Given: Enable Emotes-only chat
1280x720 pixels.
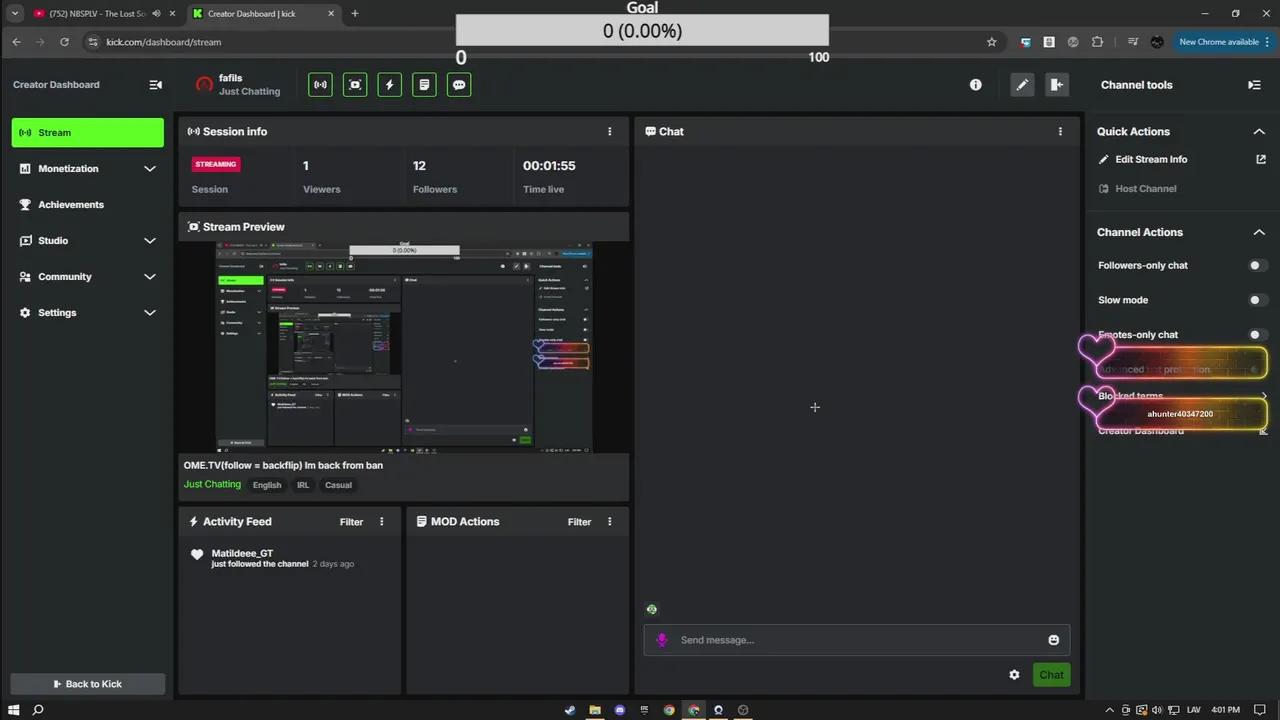Looking at the screenshot, I should [1255, 335].
